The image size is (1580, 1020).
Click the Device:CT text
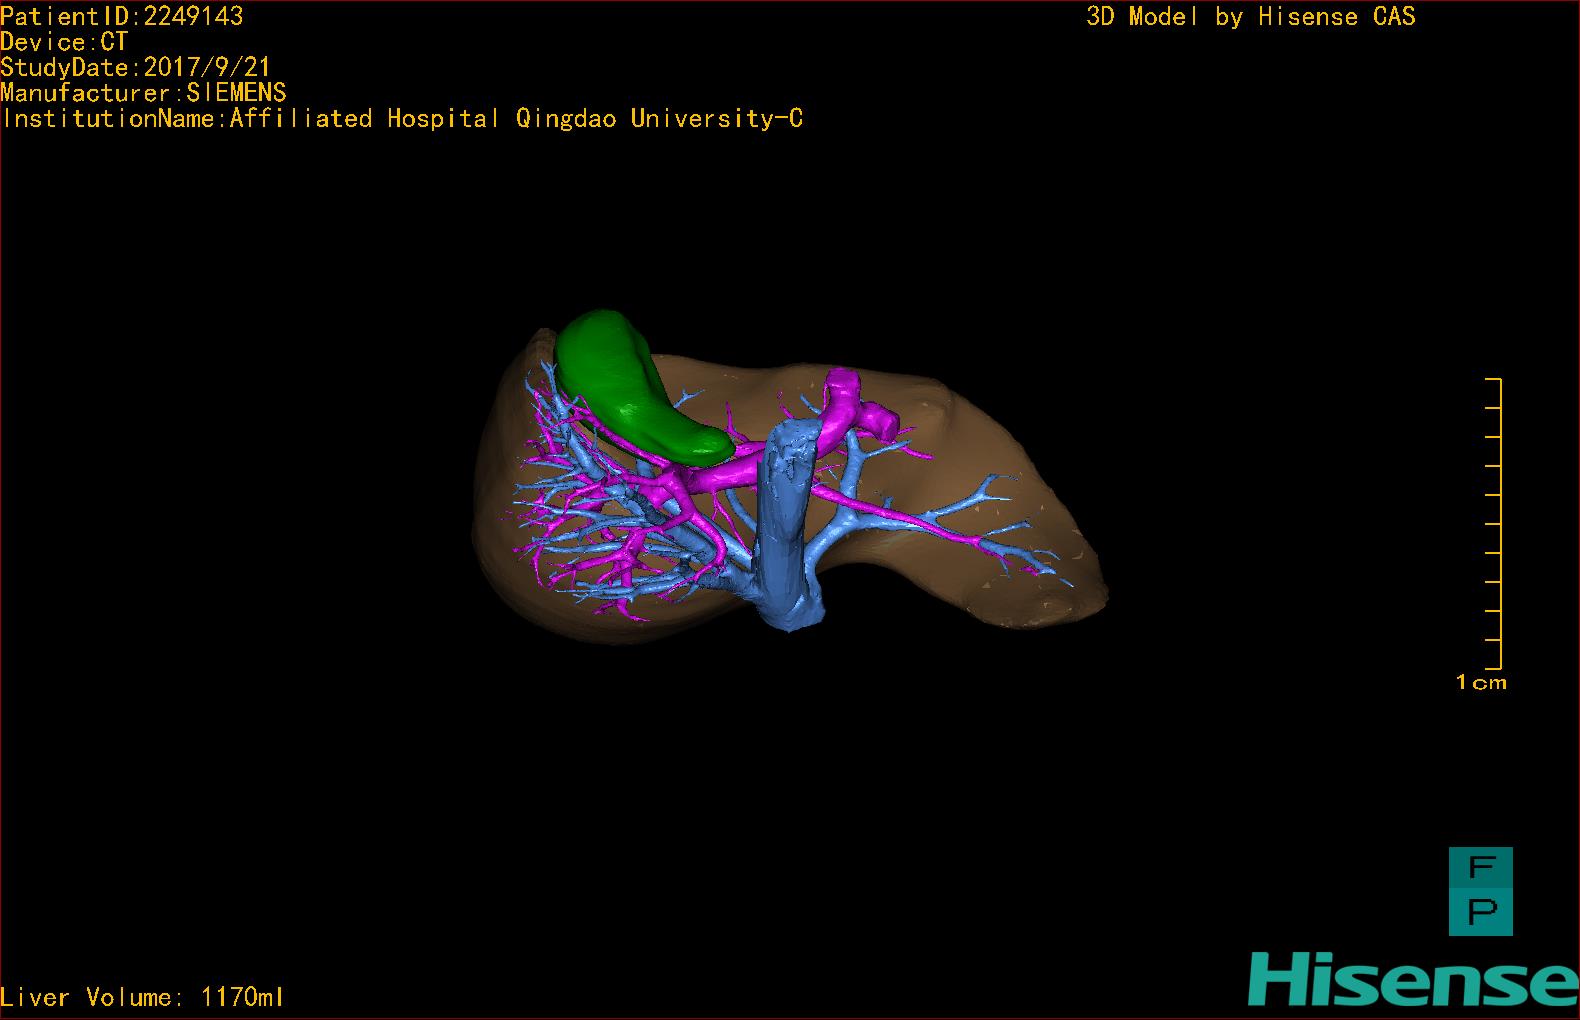click(x=64, y=42)
